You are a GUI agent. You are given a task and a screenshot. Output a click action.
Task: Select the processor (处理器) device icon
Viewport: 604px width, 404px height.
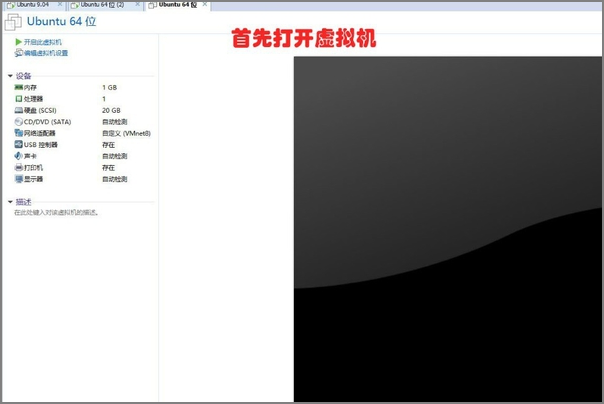(18, 99)
